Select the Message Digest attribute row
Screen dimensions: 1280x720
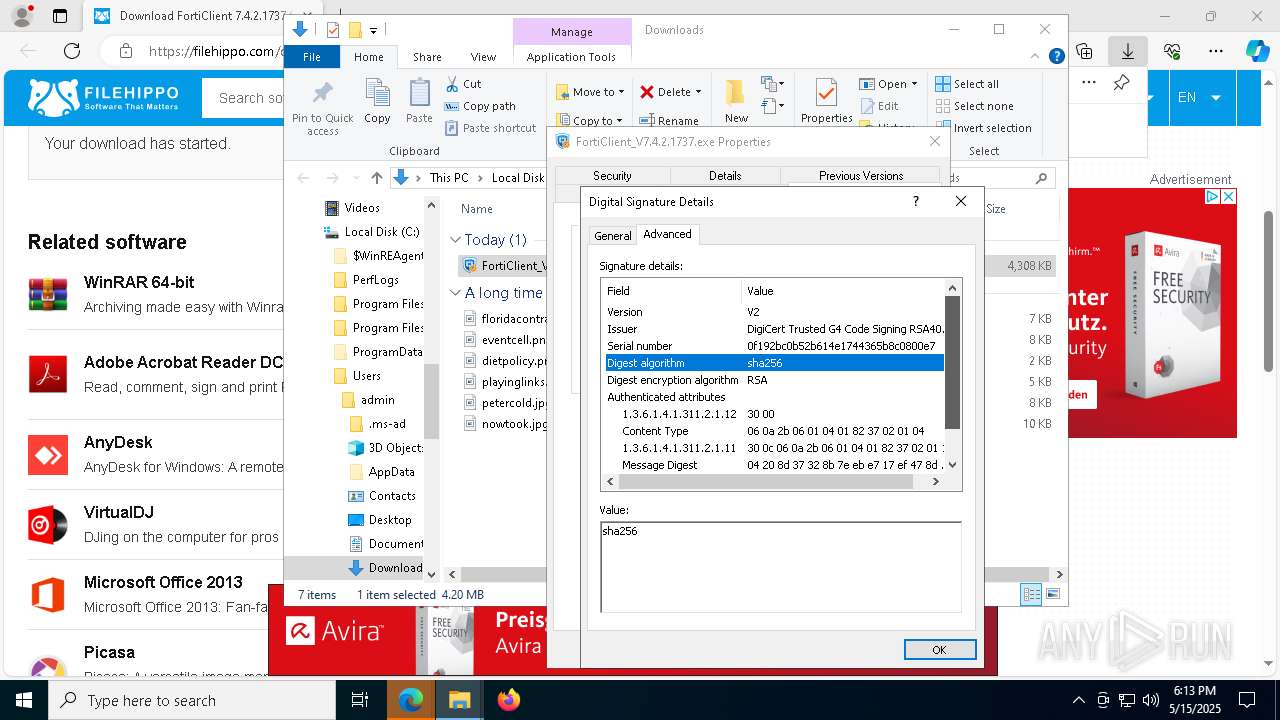(774, 465)
